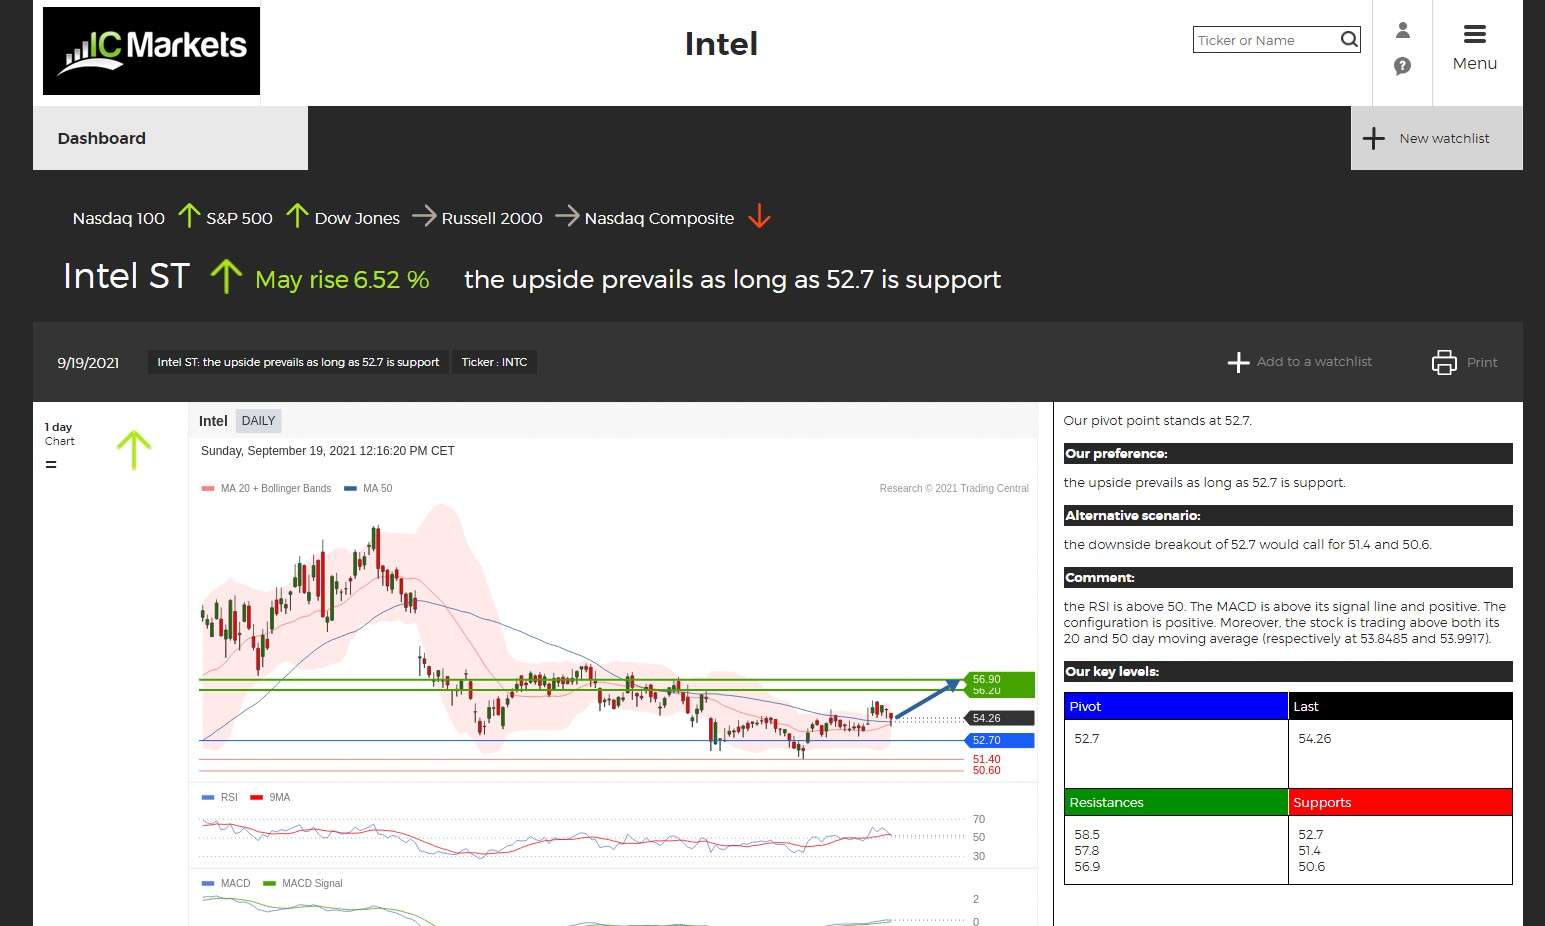
Task: Click the Ticker or Name search field
Action: 1266,40
